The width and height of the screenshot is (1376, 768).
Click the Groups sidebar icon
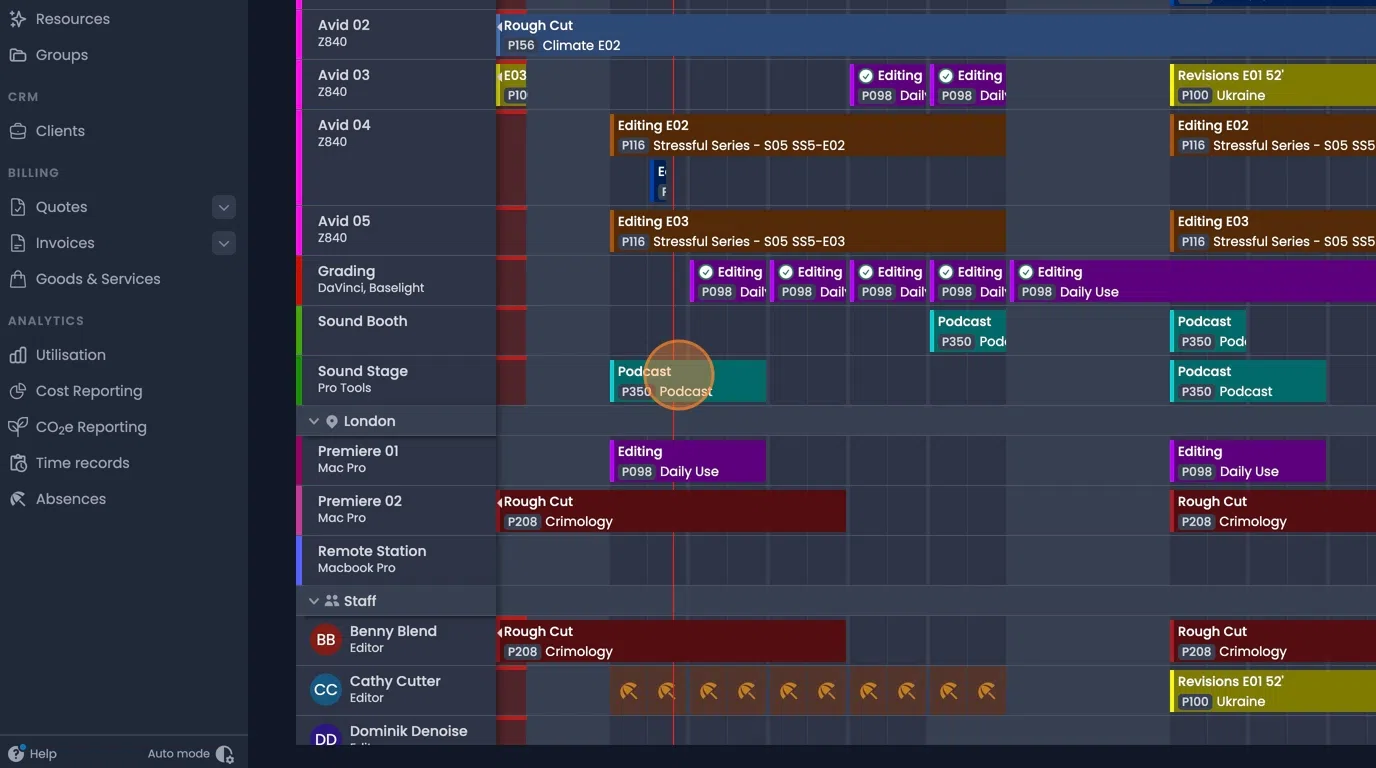click(x=19, y=54)
